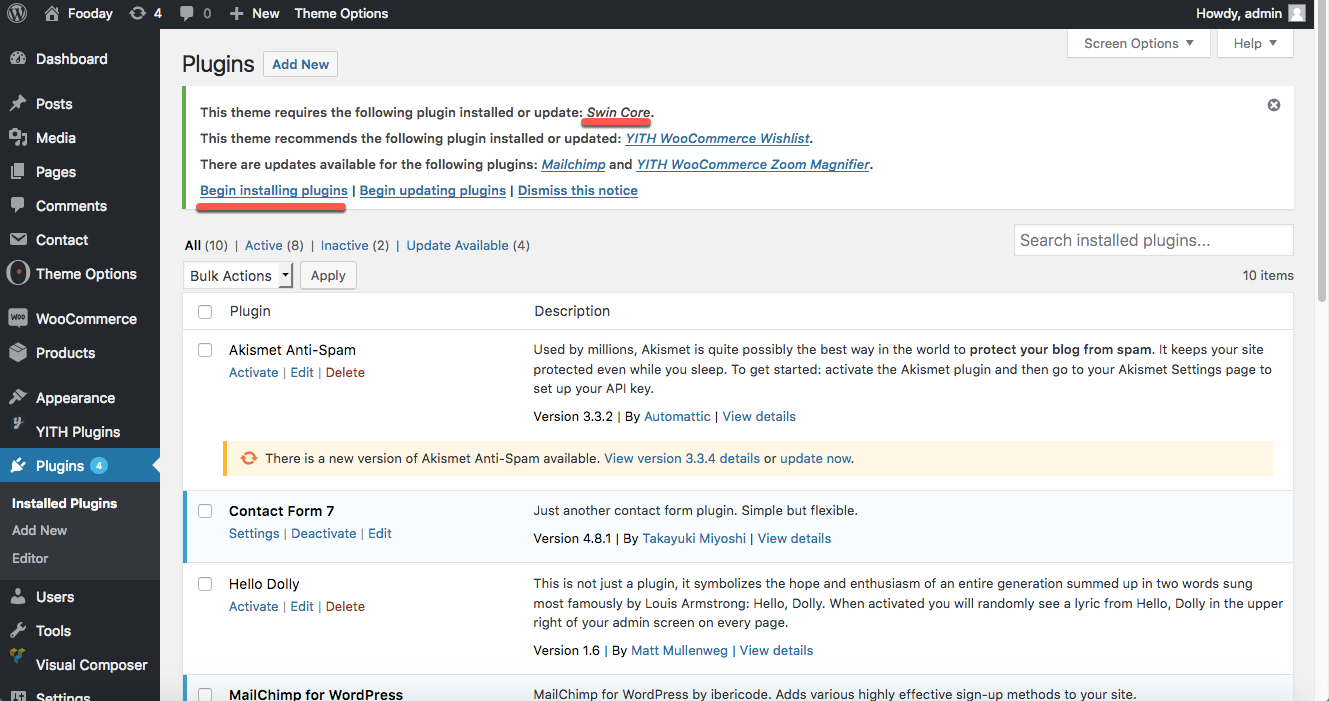Screen dimensions: 1329x701
Task: Click the Plugins plug icon
Action: coord(18,466)
